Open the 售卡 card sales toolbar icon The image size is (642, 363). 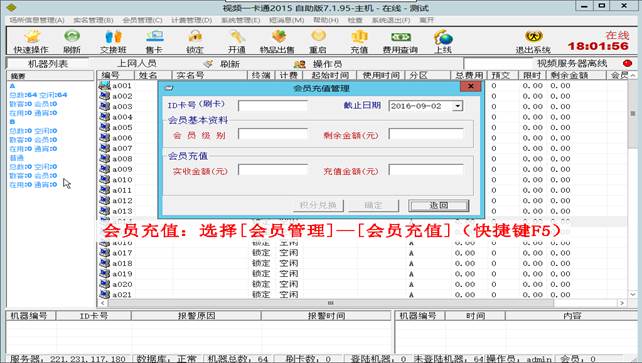click(154, 41)
